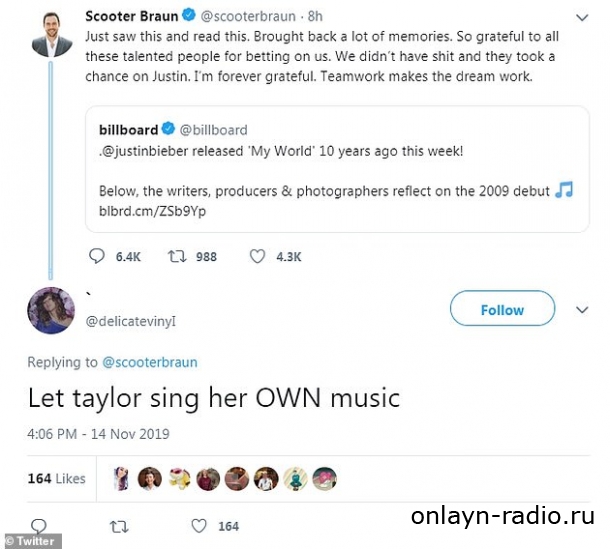The height and width of the screenshot is (549, 610).
Task: Click the 4:06 PM - 14 Nov 2019 timestamp
Action: point(98,434)
